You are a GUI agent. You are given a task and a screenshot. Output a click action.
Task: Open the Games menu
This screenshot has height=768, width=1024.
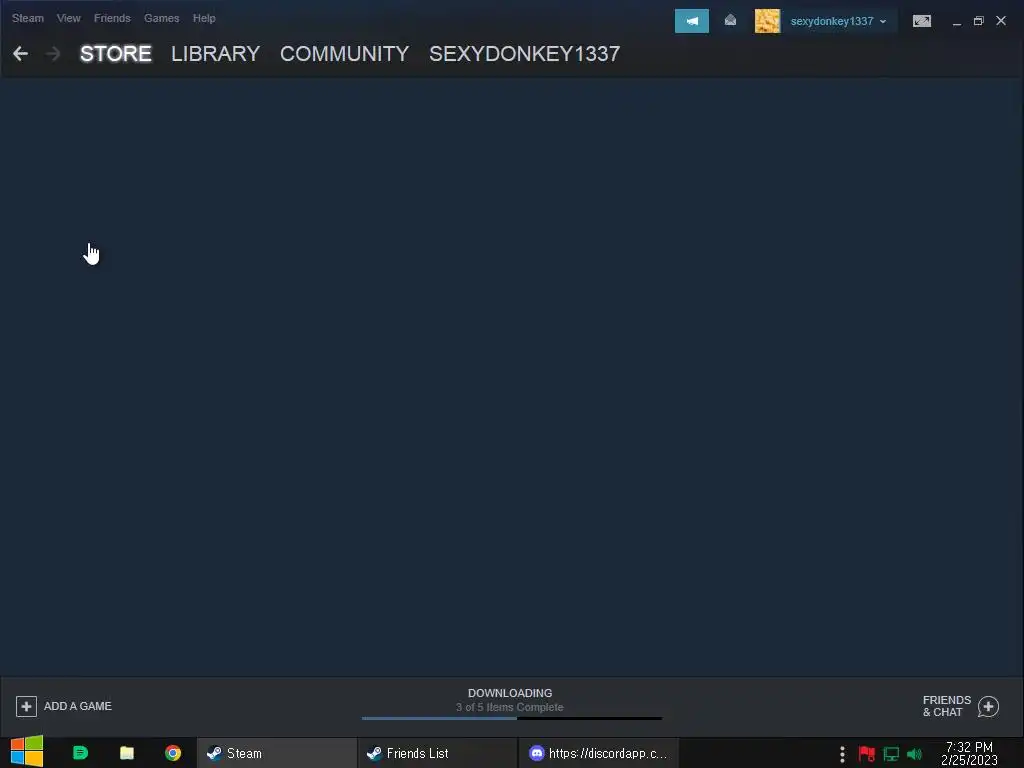coord(161,18)
